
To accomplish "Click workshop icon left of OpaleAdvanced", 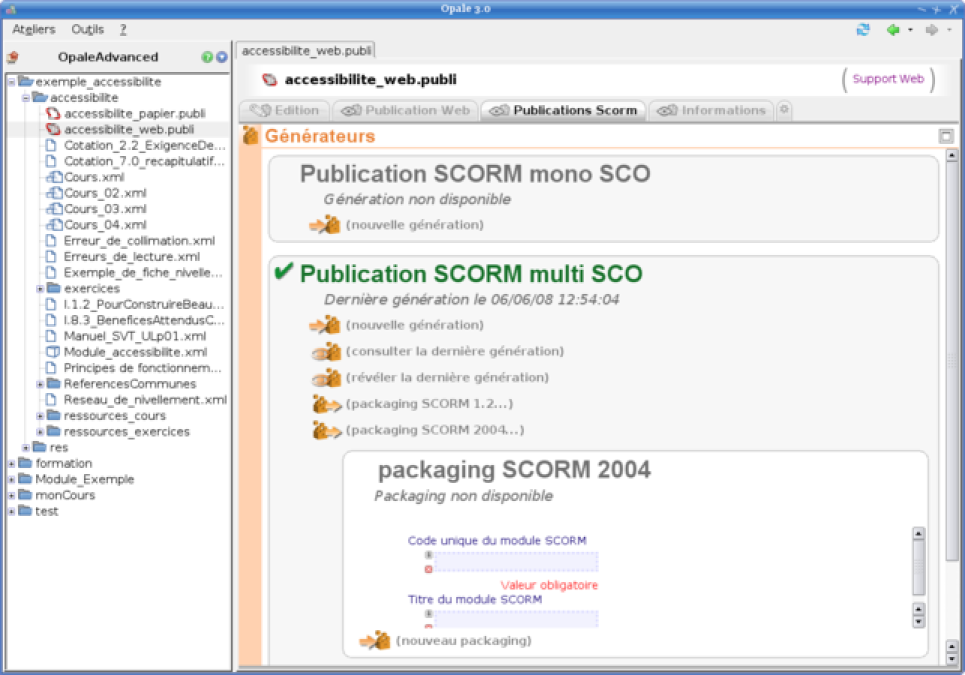I will (12, 57).
